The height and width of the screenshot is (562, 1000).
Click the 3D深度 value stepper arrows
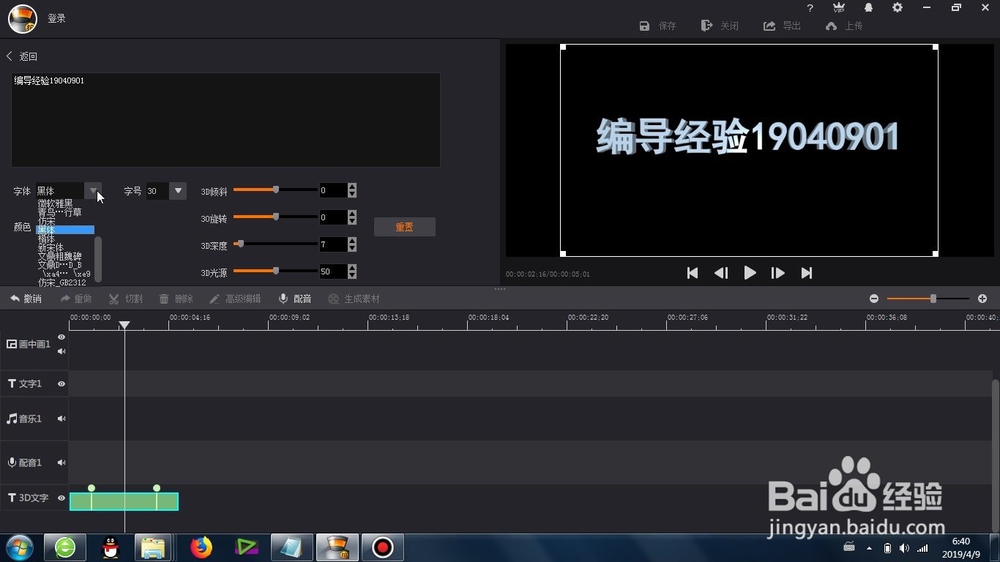click(352, 244)
